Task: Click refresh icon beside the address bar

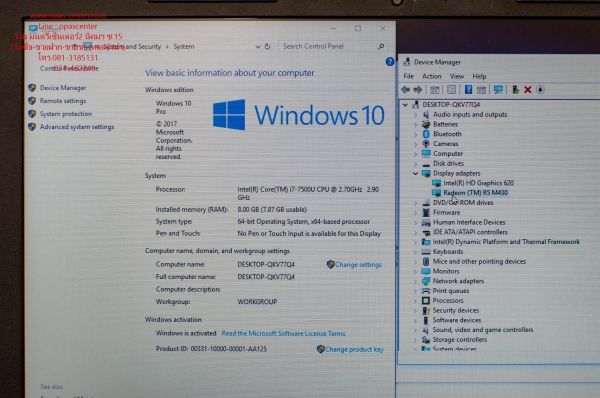Action: click(267, 46)
